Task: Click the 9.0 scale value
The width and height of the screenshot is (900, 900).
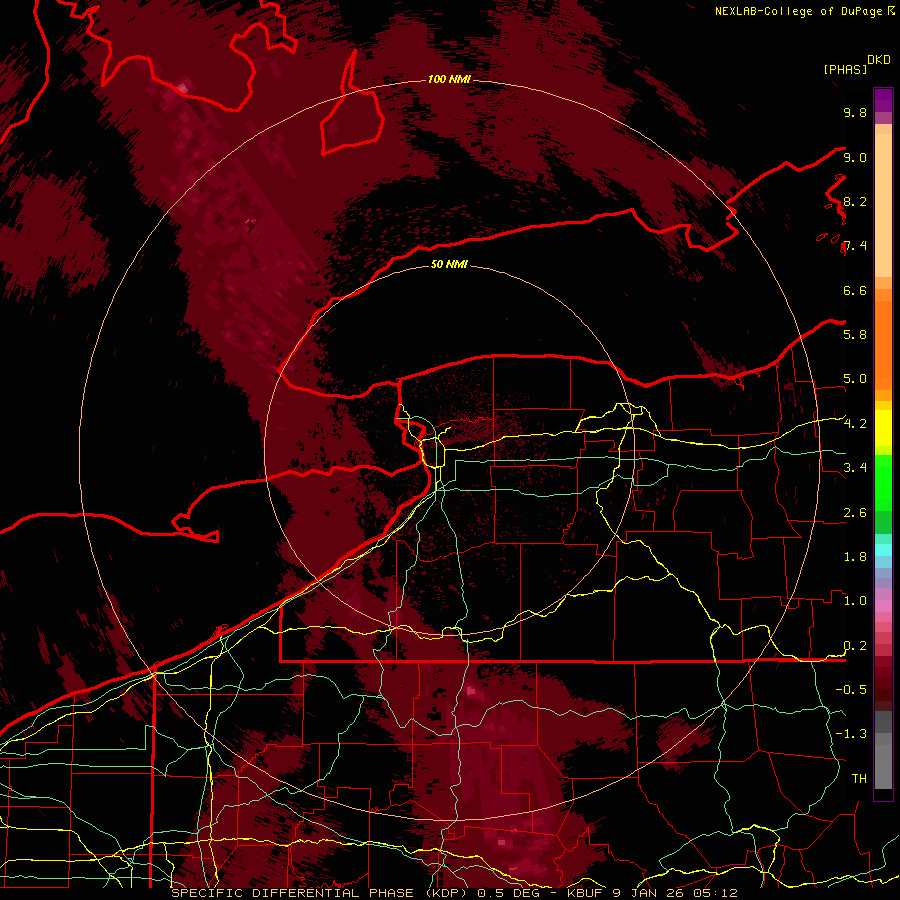Action: coord(855,157)
